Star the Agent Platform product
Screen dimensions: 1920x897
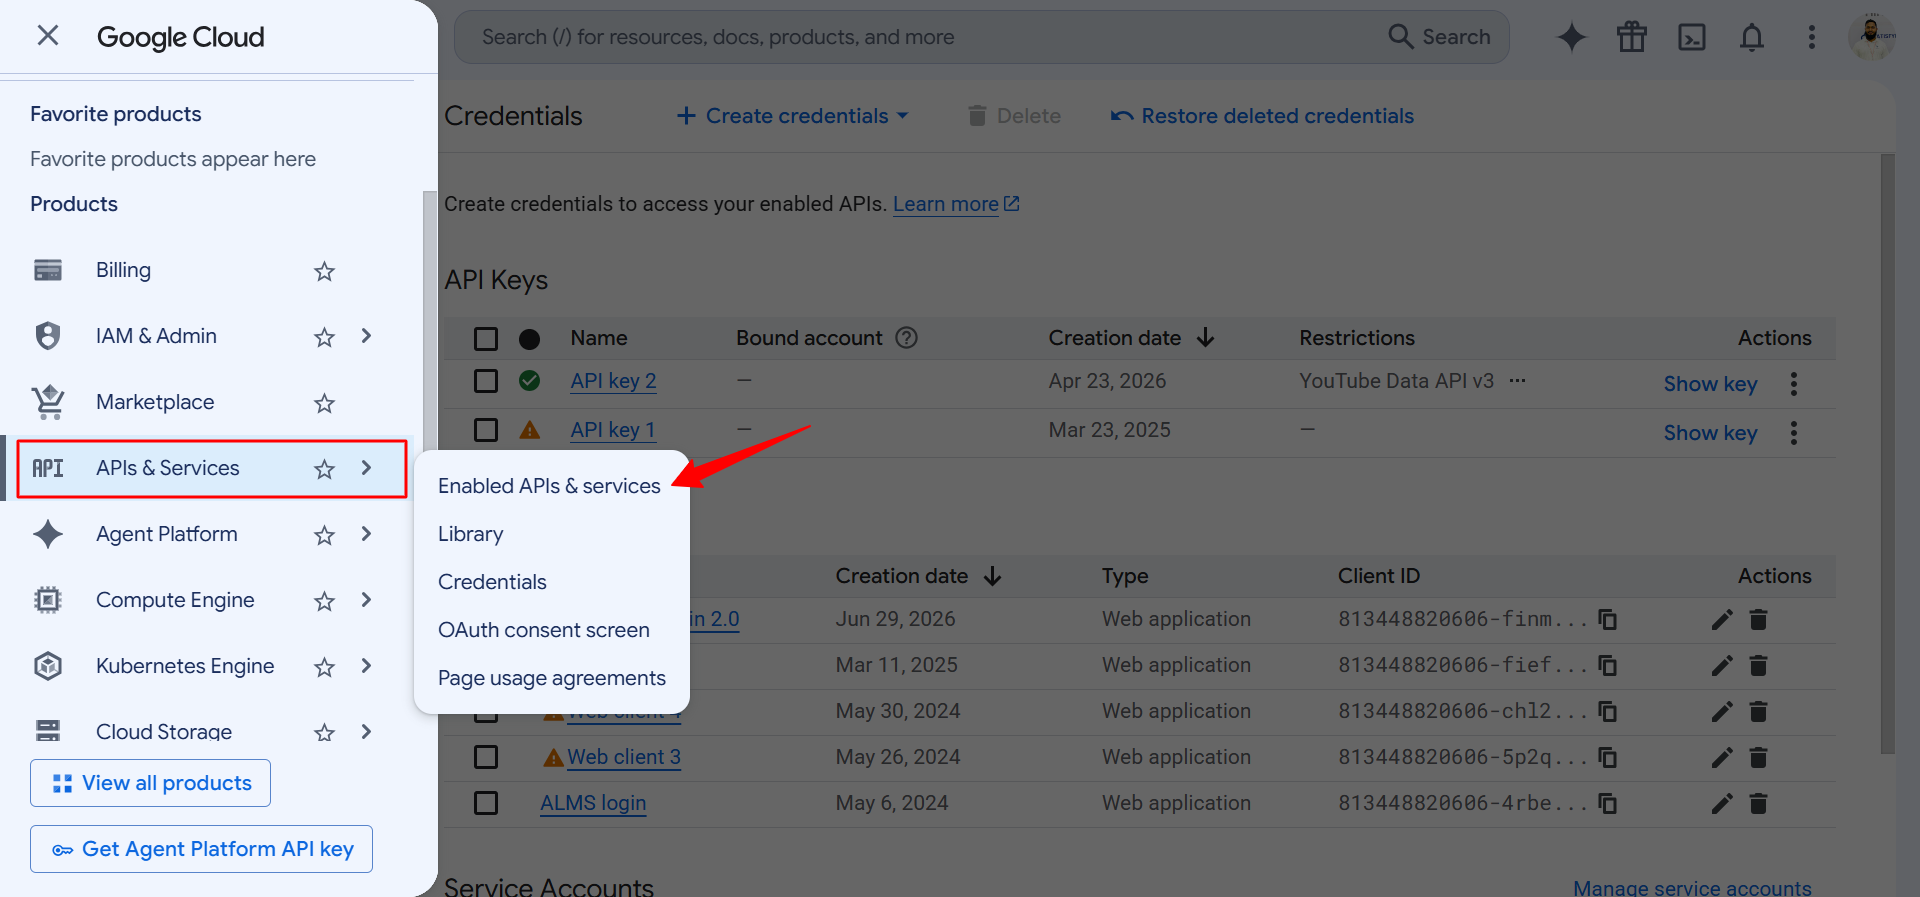324,535
